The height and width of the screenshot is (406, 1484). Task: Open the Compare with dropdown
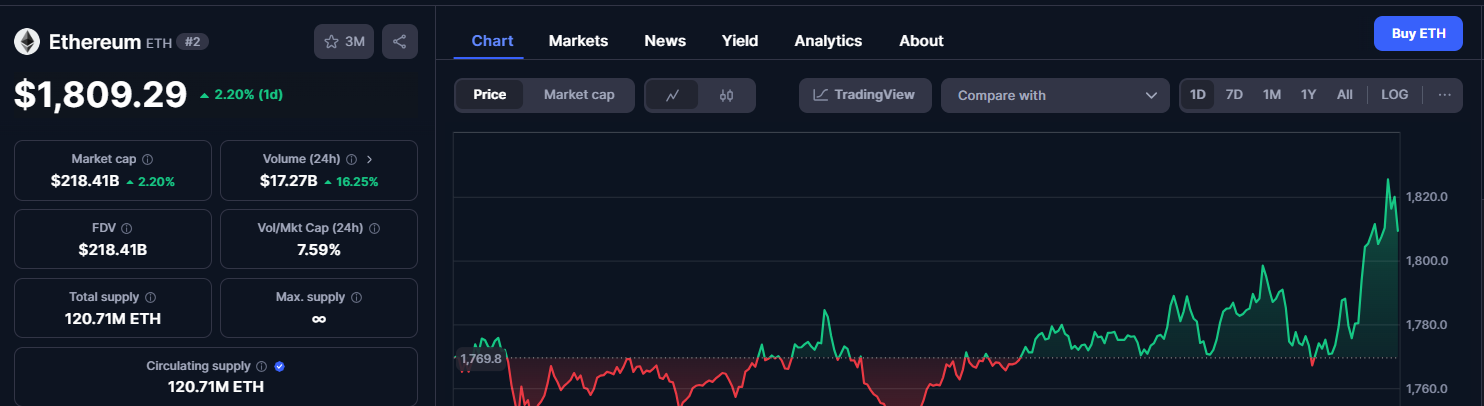pyautogui.click(x=1055, y=95)
